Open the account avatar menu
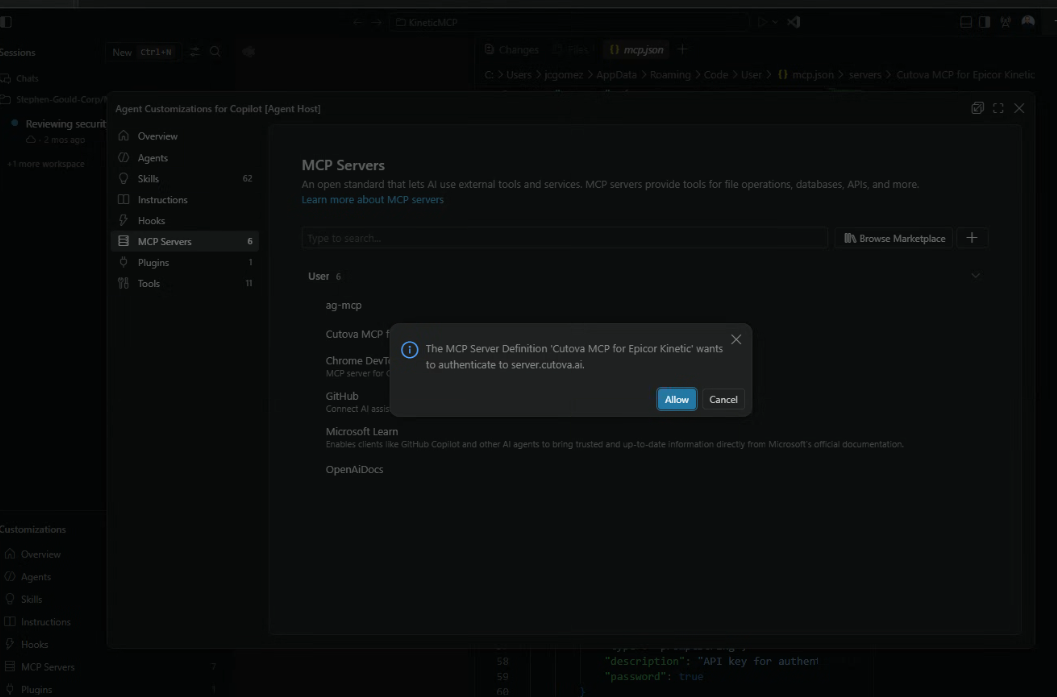1057x697 pixels. click(x=1028, y=22)
